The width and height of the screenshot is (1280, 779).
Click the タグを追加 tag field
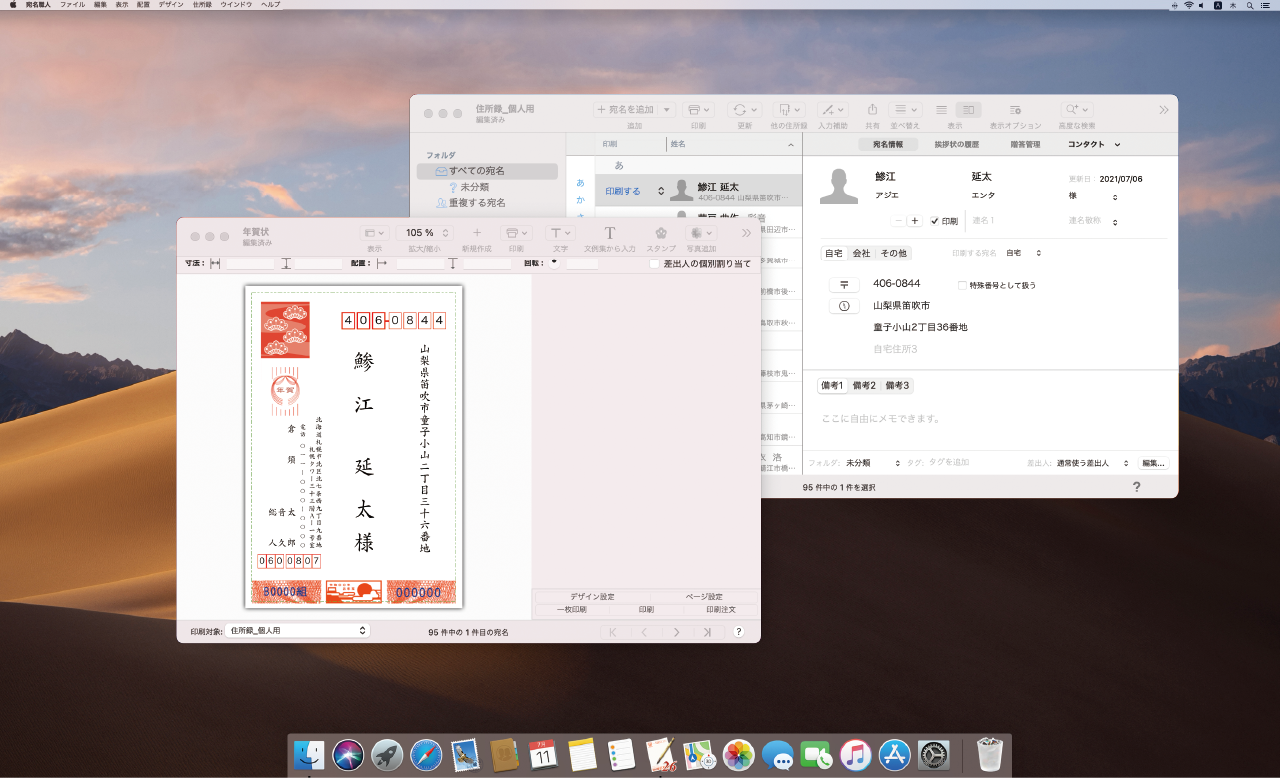[x=950, y=463]
